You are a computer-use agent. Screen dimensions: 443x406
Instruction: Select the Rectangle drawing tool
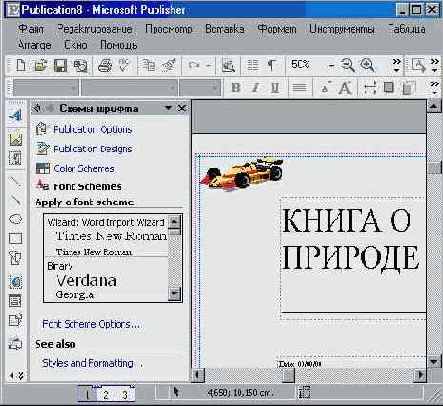click(x=15, y=238)
